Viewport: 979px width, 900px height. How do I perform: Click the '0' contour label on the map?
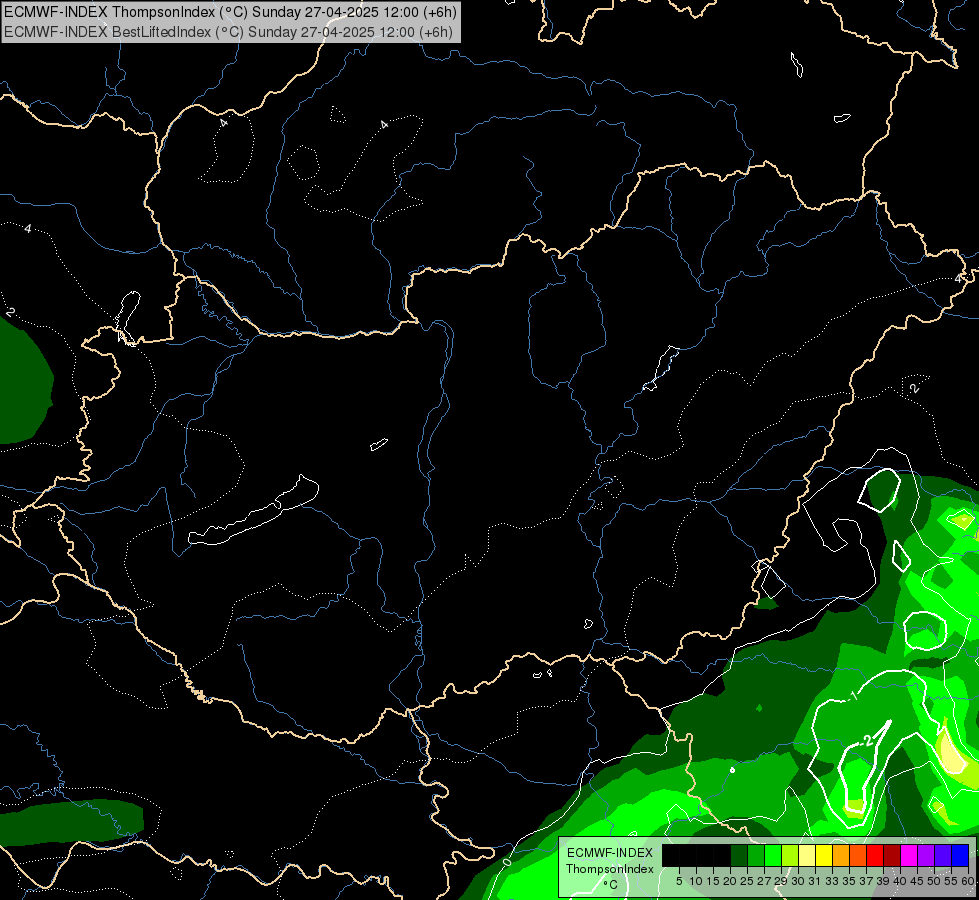506,862
